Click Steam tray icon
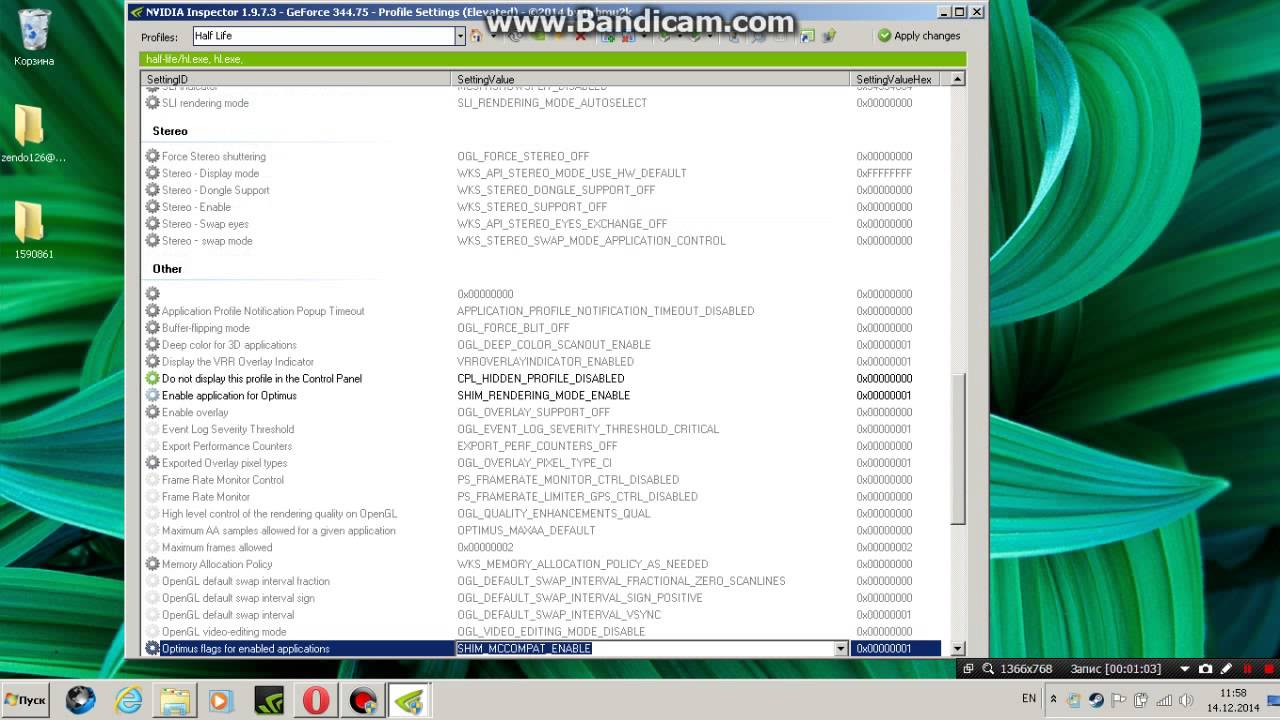The image size is (1280, 720). click(x=1096, y=699)
